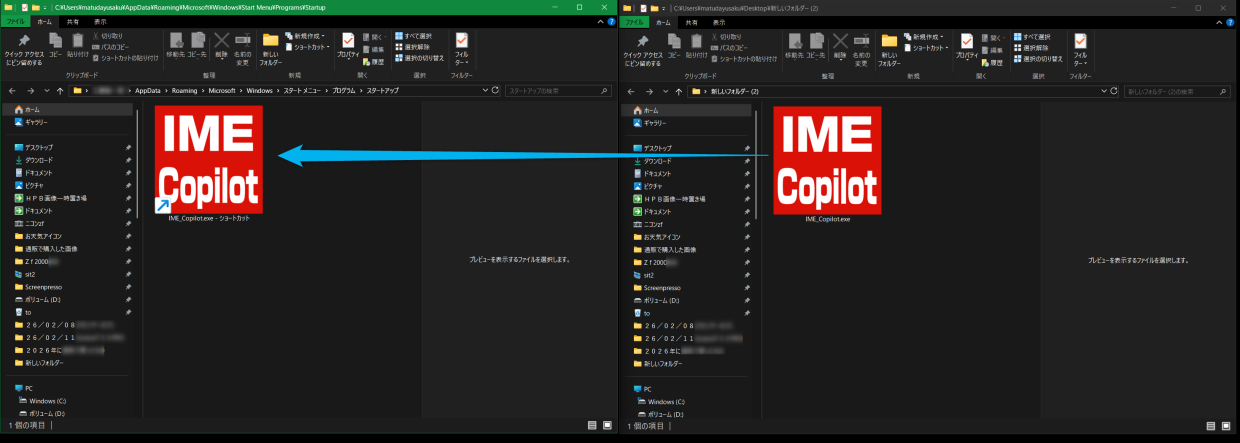Collapse the ribbon in left Startup window
The width and height of the screenshot is (1240, 443).
coord(599,21)
